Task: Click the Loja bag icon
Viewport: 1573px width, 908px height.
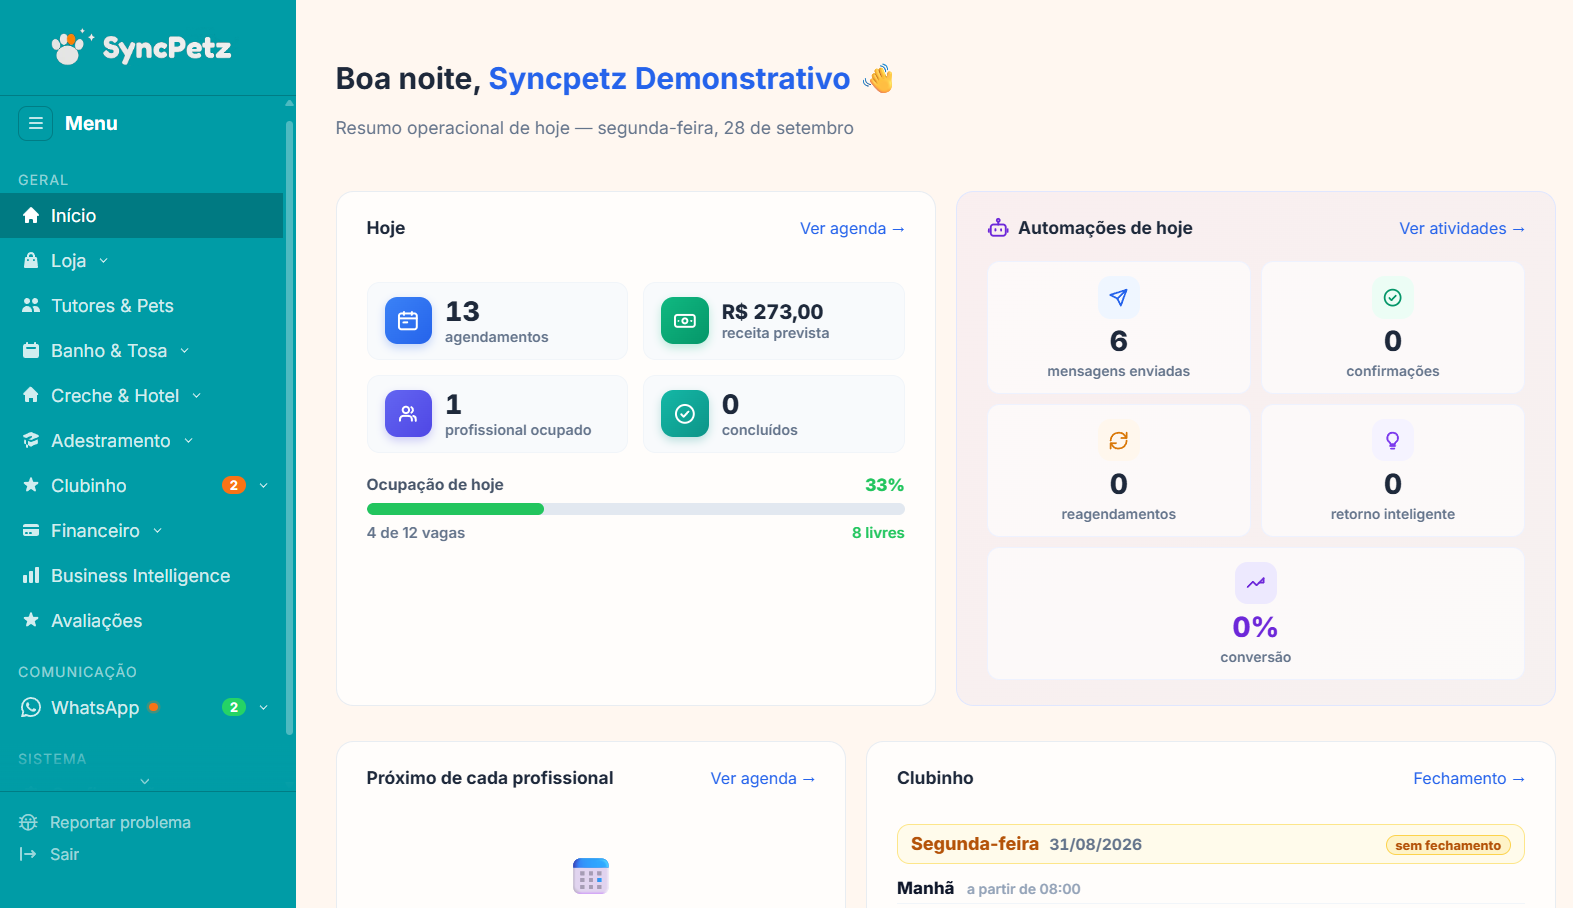Action: pos(31,260)
